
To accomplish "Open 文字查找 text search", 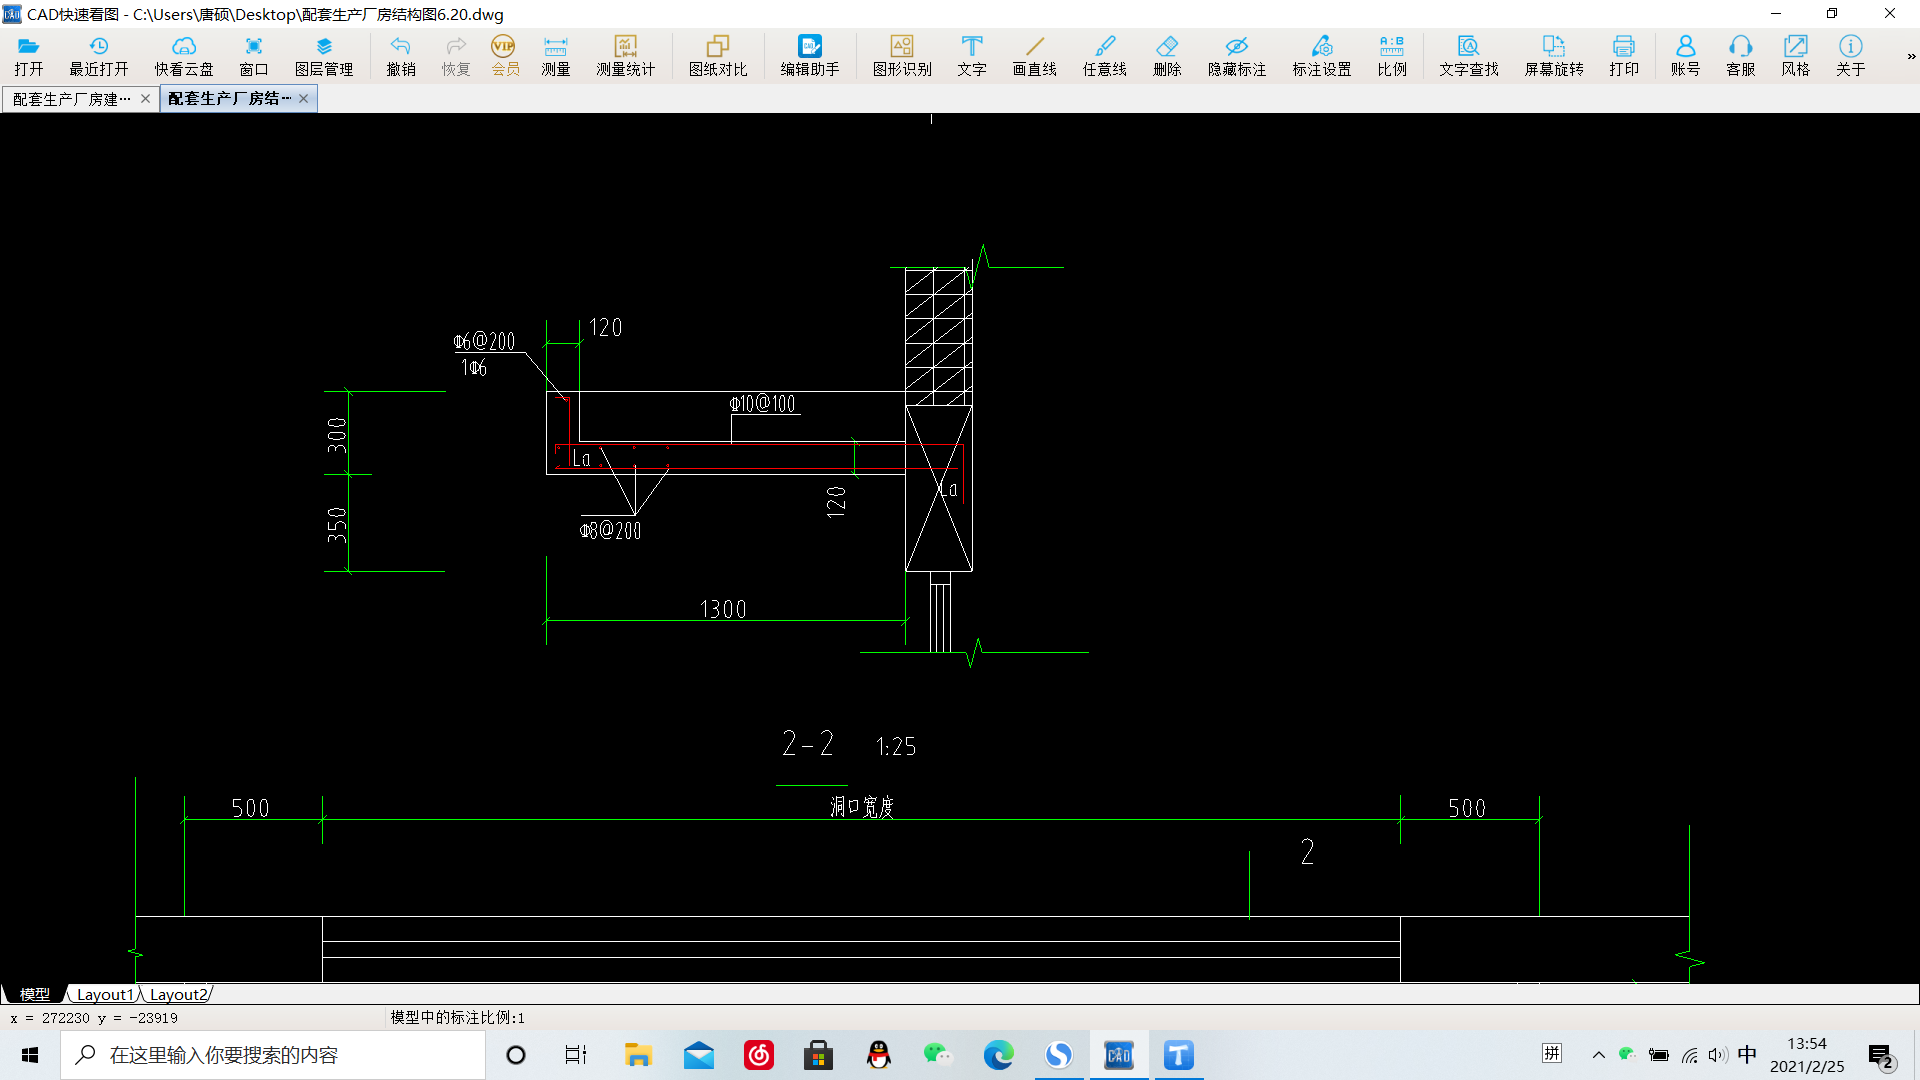I will point(1469,56).
